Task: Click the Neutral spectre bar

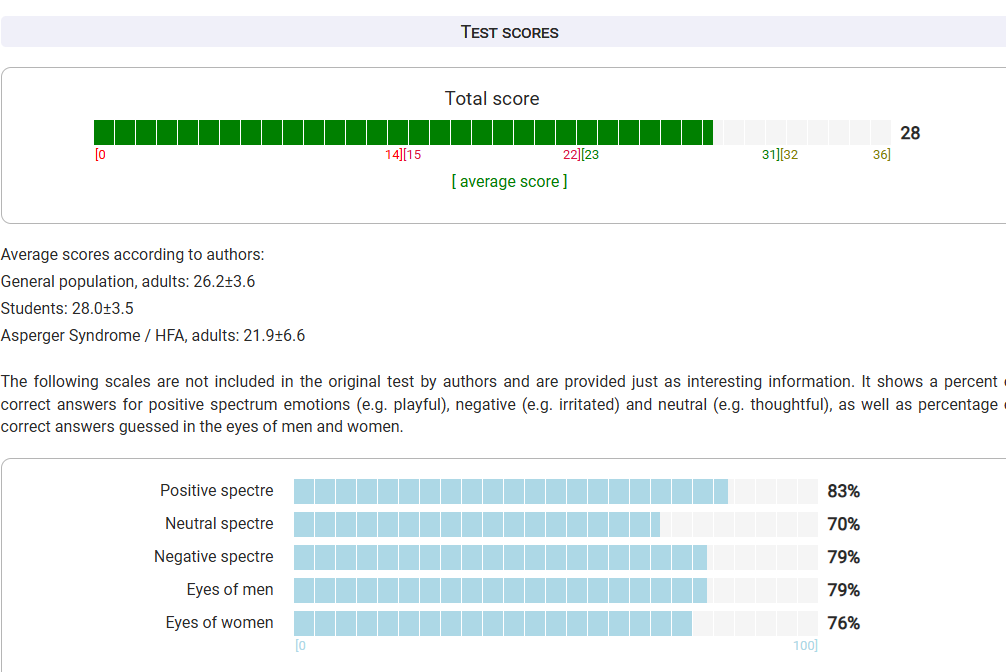Action: pyautogui.click(x=476, y=524)
